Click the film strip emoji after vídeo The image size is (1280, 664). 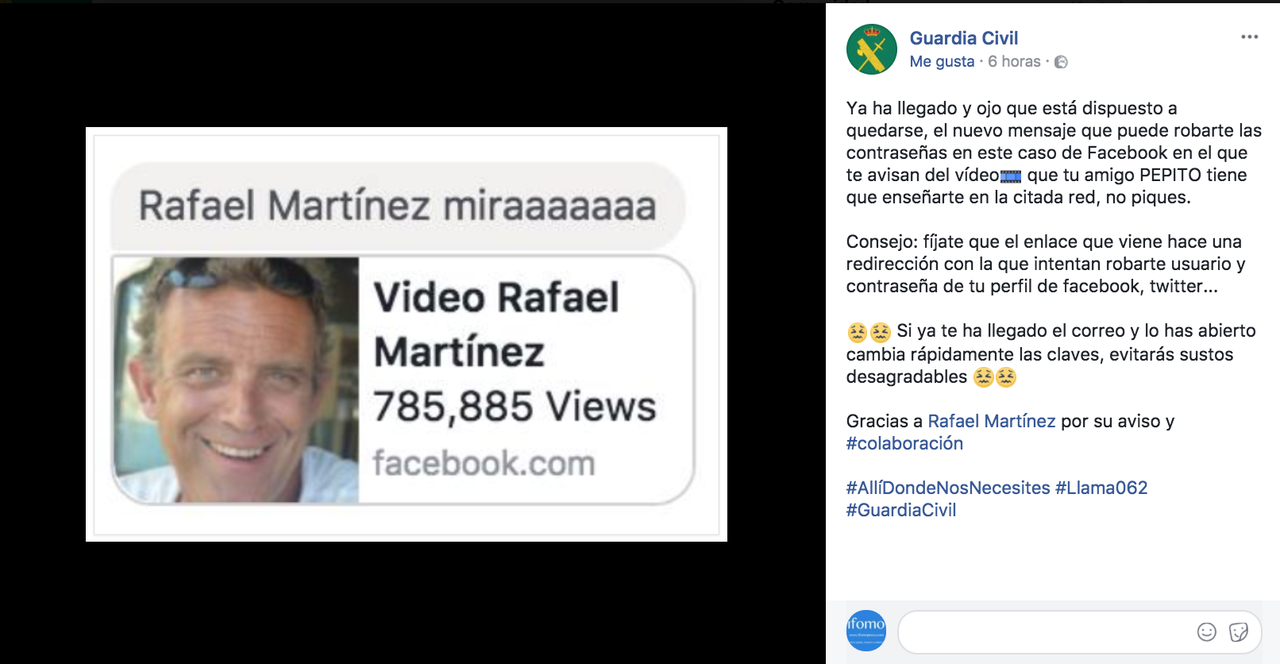tap(1011, 176)
